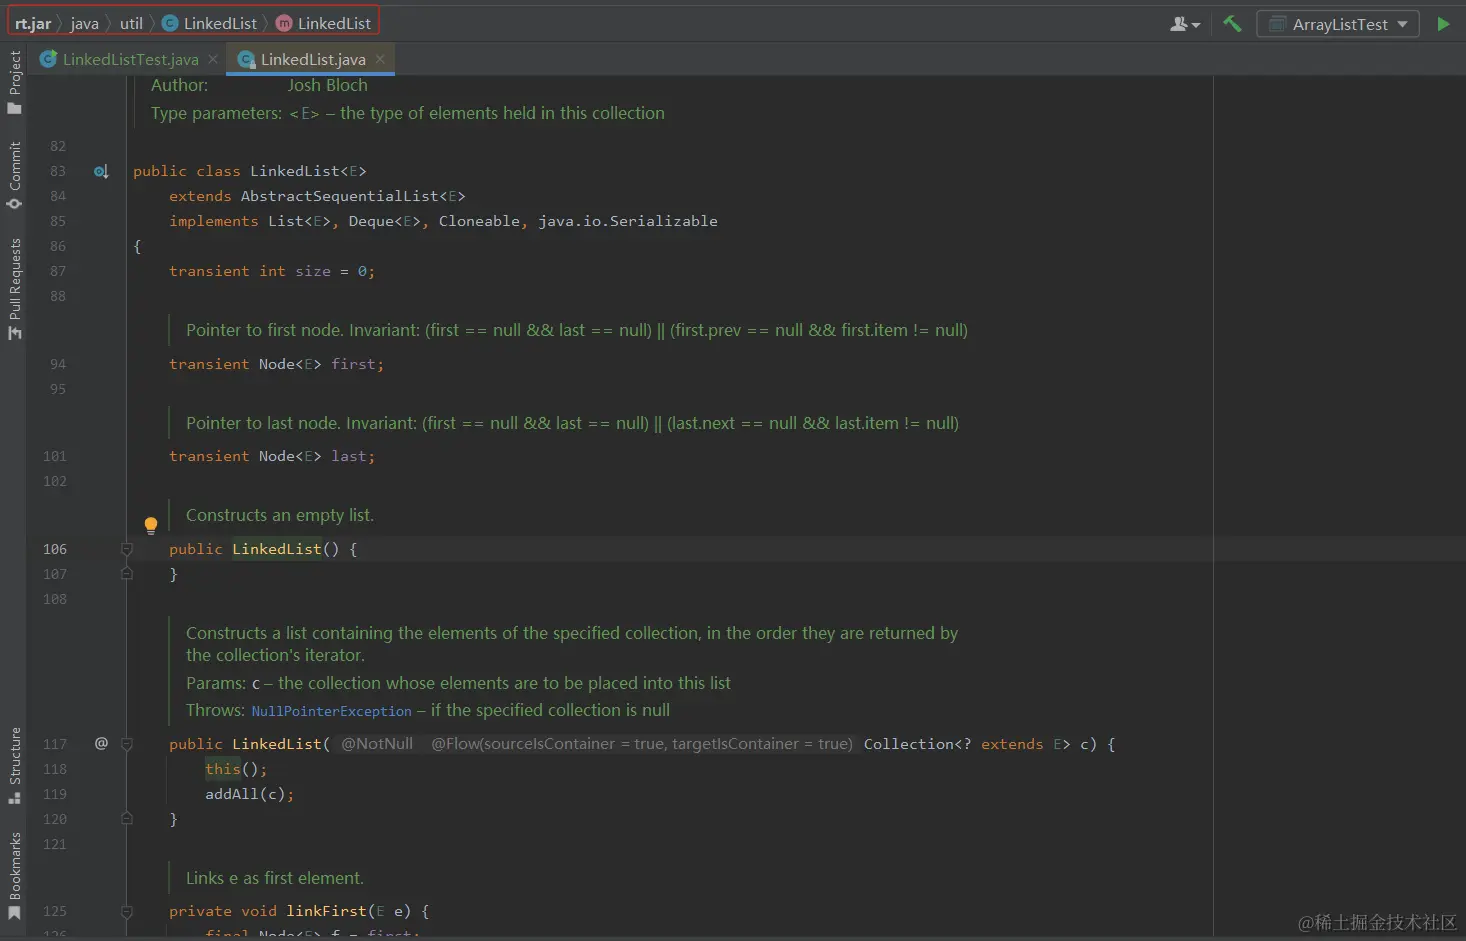Click 'Constructs an empty list.' doc comment
1466x941 pixels.
[280, 515]
